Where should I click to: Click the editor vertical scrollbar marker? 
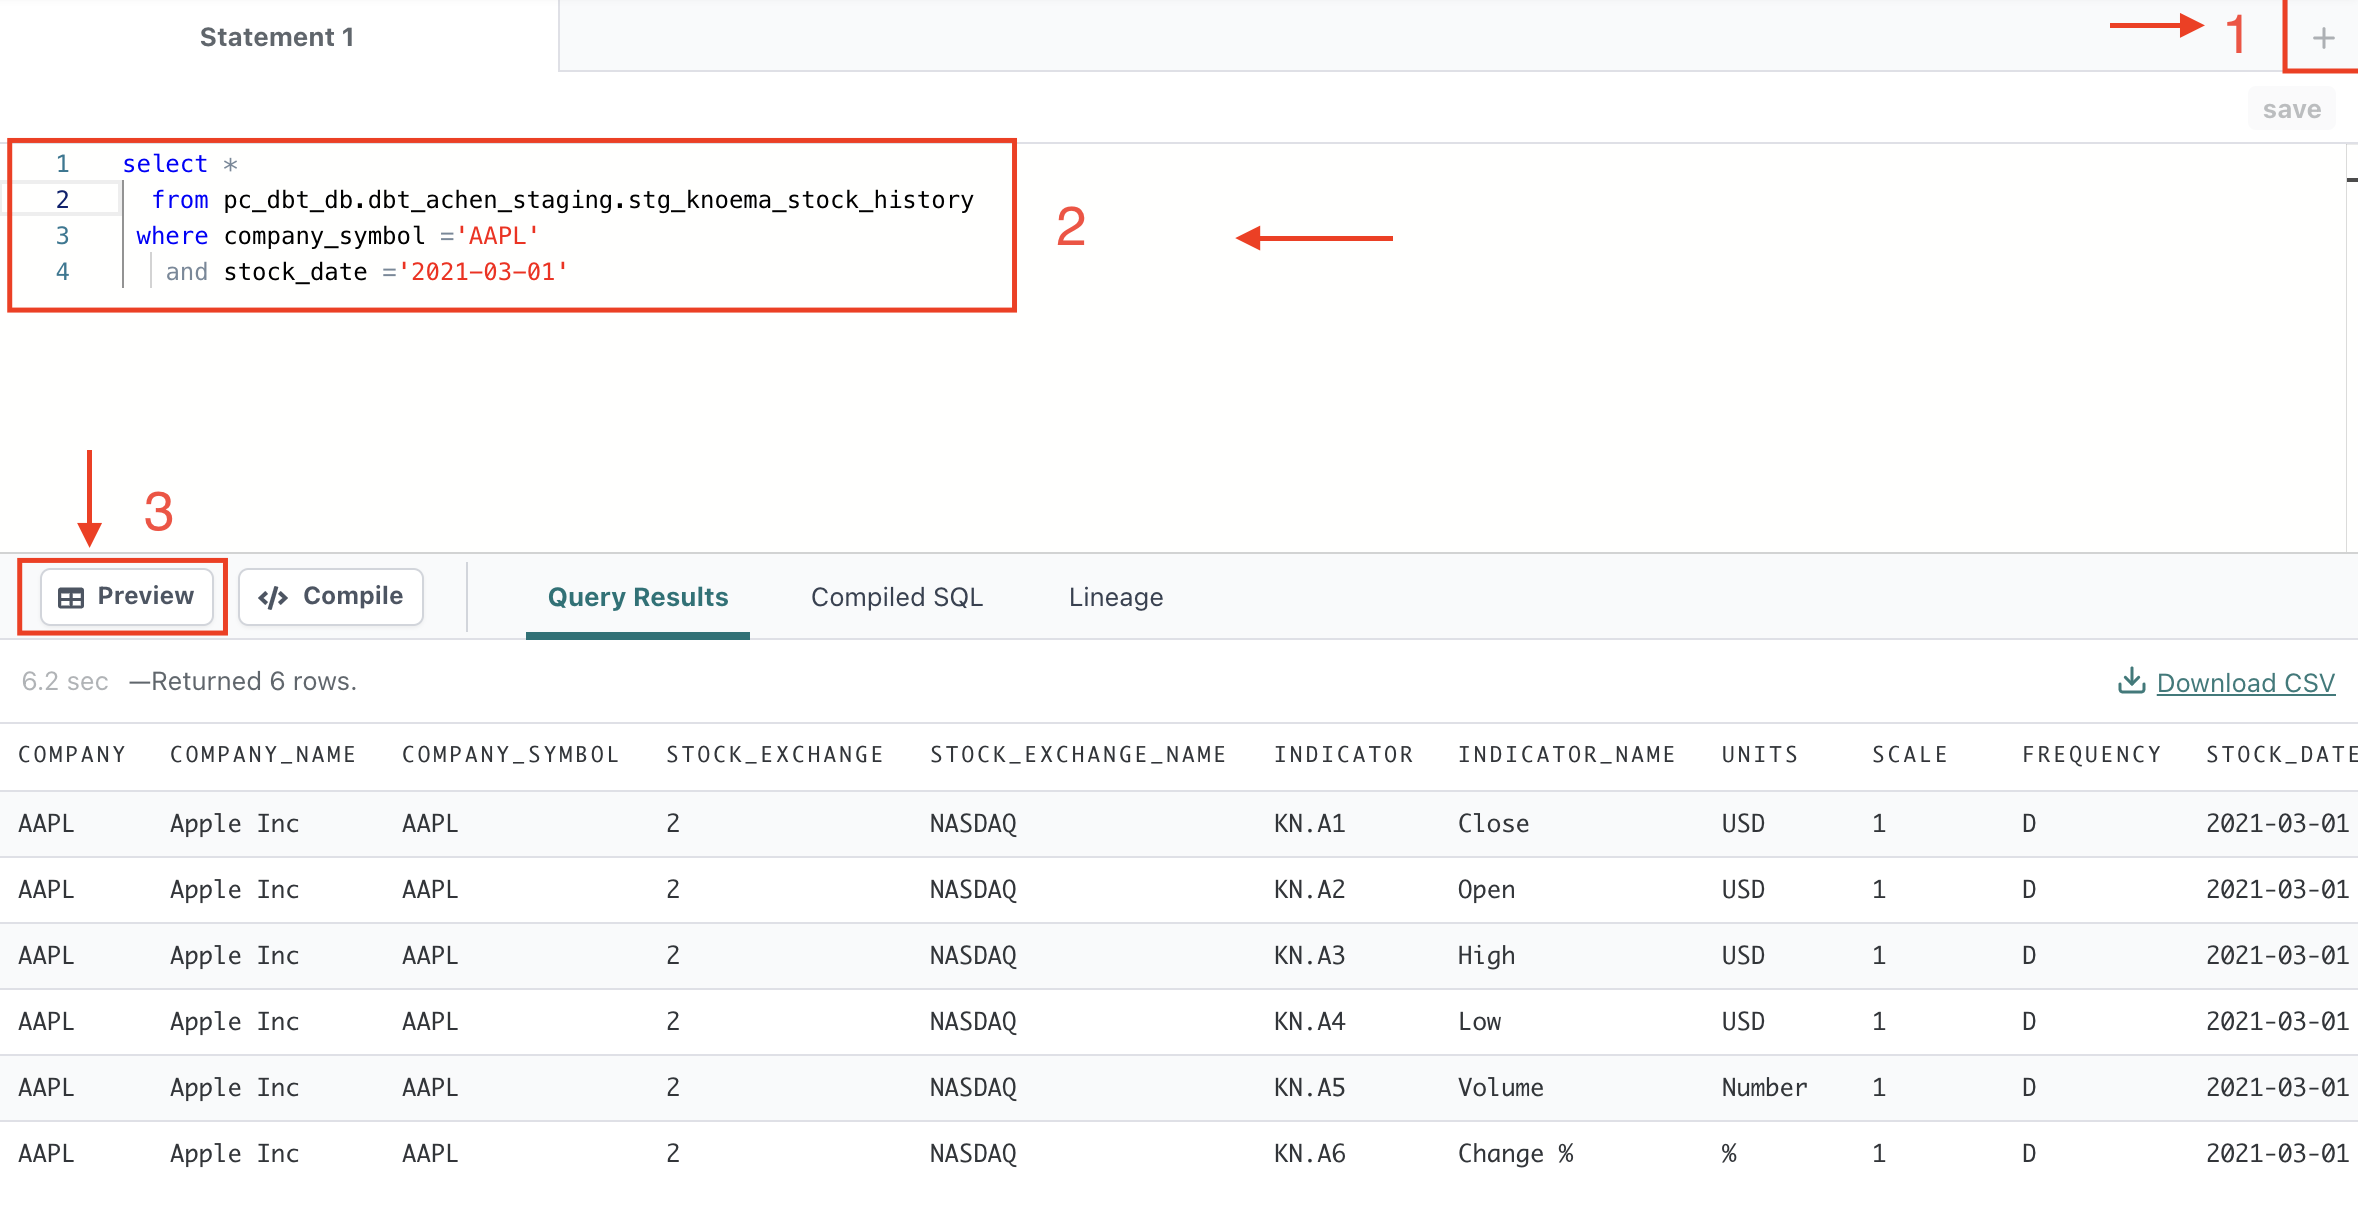pyautogui.click(x=2351, y=180)
